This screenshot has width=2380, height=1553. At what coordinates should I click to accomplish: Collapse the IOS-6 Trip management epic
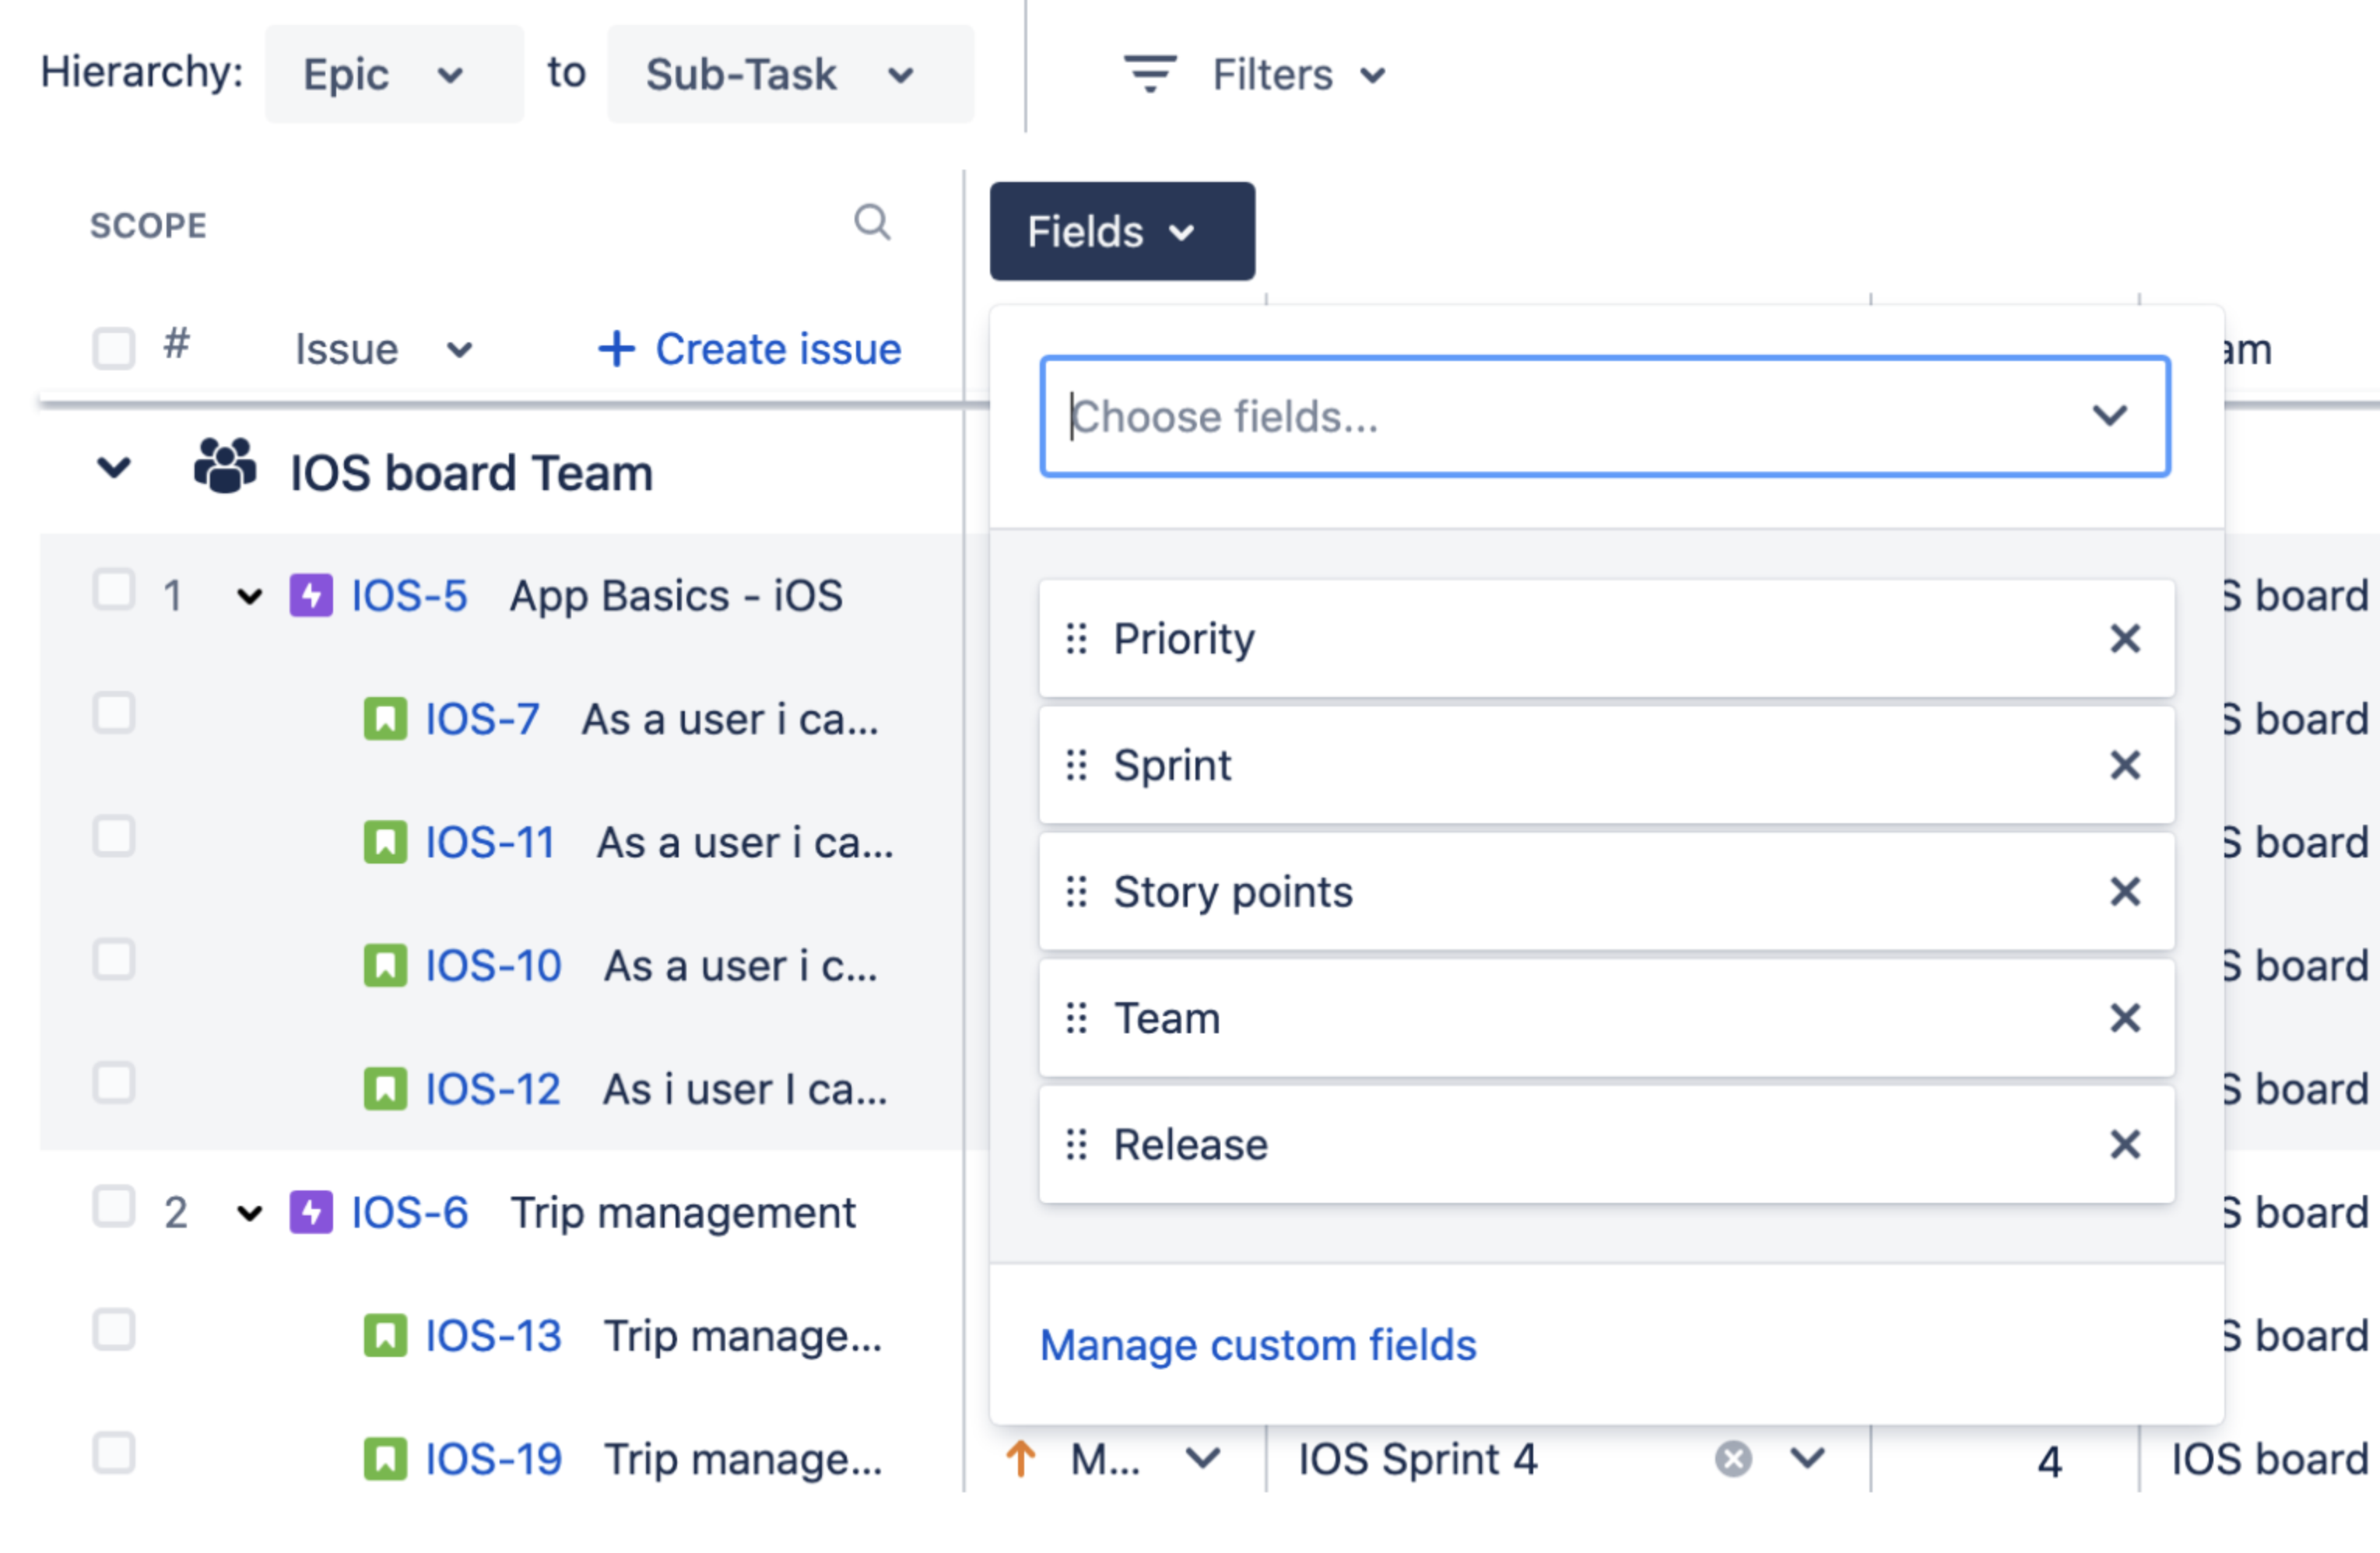pos(249,1213)
